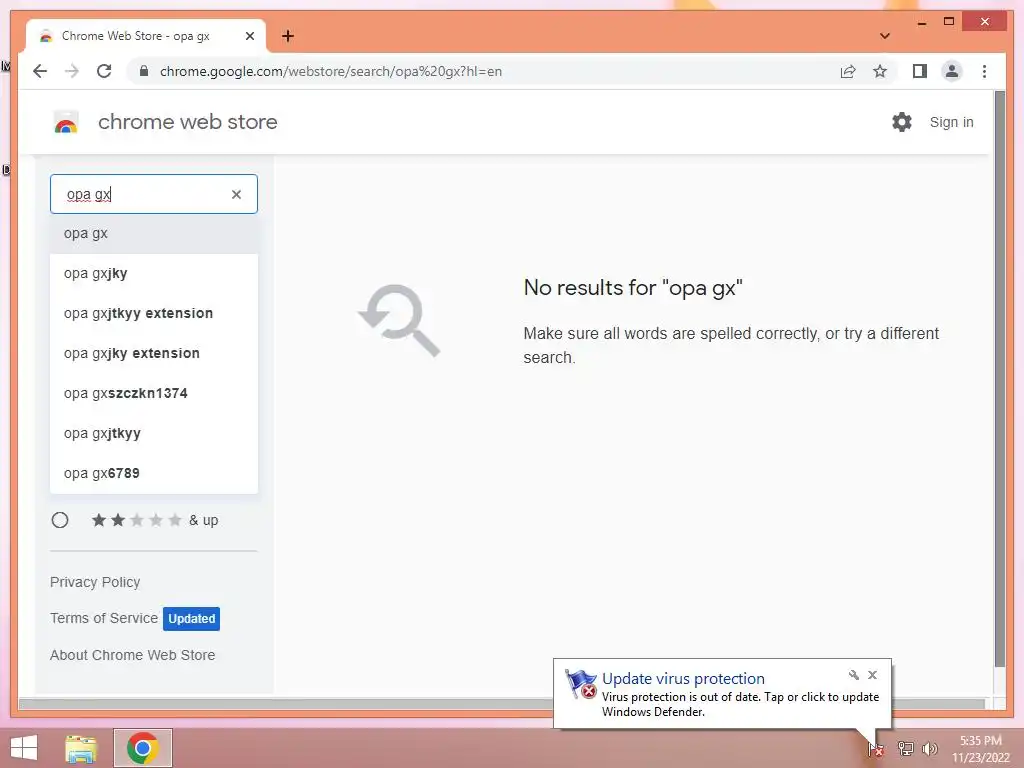Clear the search box text
This screenshot has width=1024, height=768.
[x=236, y=194]
